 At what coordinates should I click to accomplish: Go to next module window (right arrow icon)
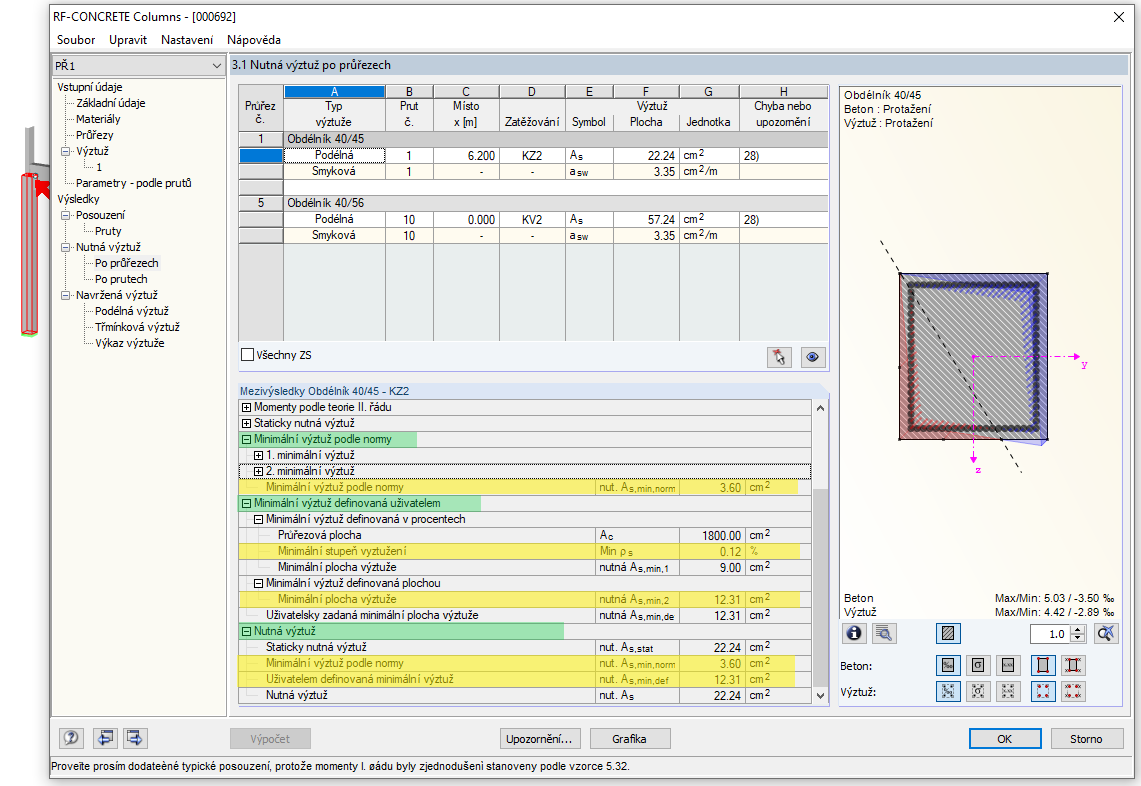135,738
